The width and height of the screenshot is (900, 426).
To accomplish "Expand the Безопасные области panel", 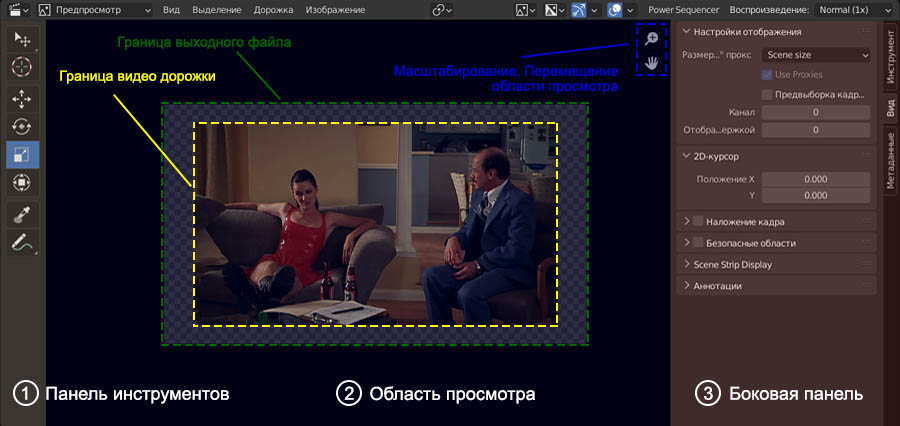I will pyautogui.click(x=686, y=243).
